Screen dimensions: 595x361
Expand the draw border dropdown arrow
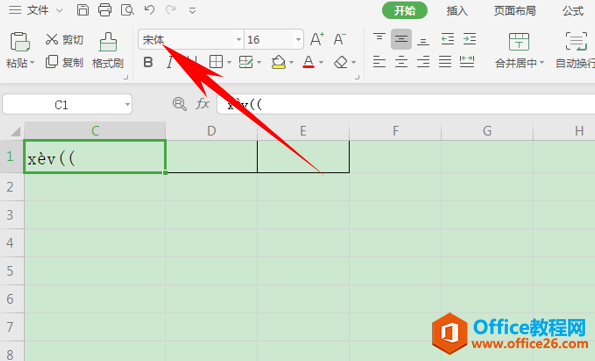pos(259,62)
